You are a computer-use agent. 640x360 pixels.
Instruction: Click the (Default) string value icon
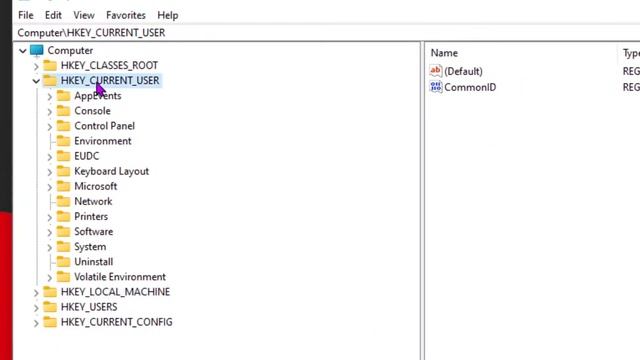click(x=436, y=71)
